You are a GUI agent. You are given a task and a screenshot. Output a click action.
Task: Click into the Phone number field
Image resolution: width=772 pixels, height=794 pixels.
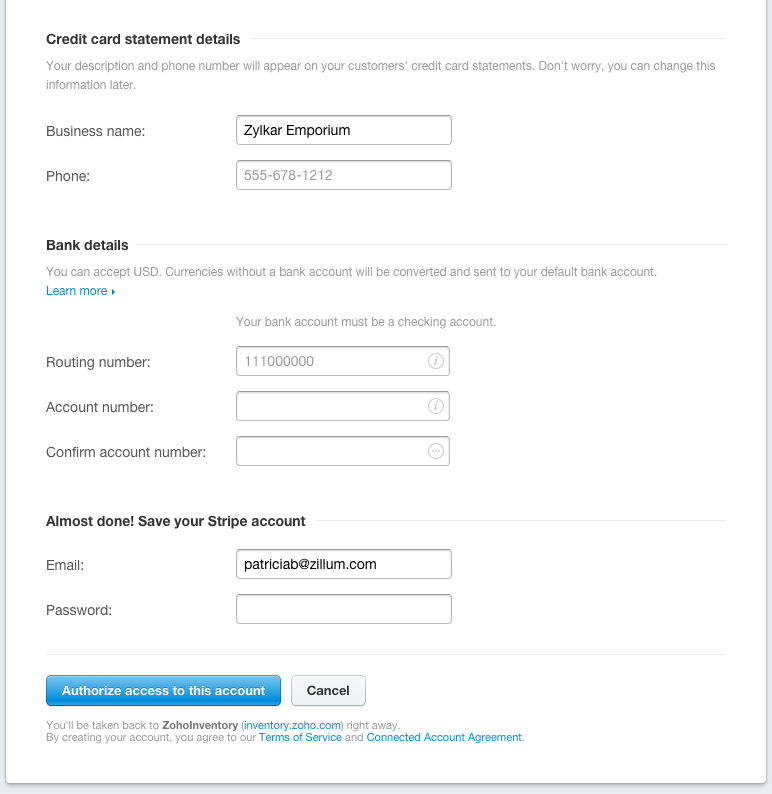(343, 175)
